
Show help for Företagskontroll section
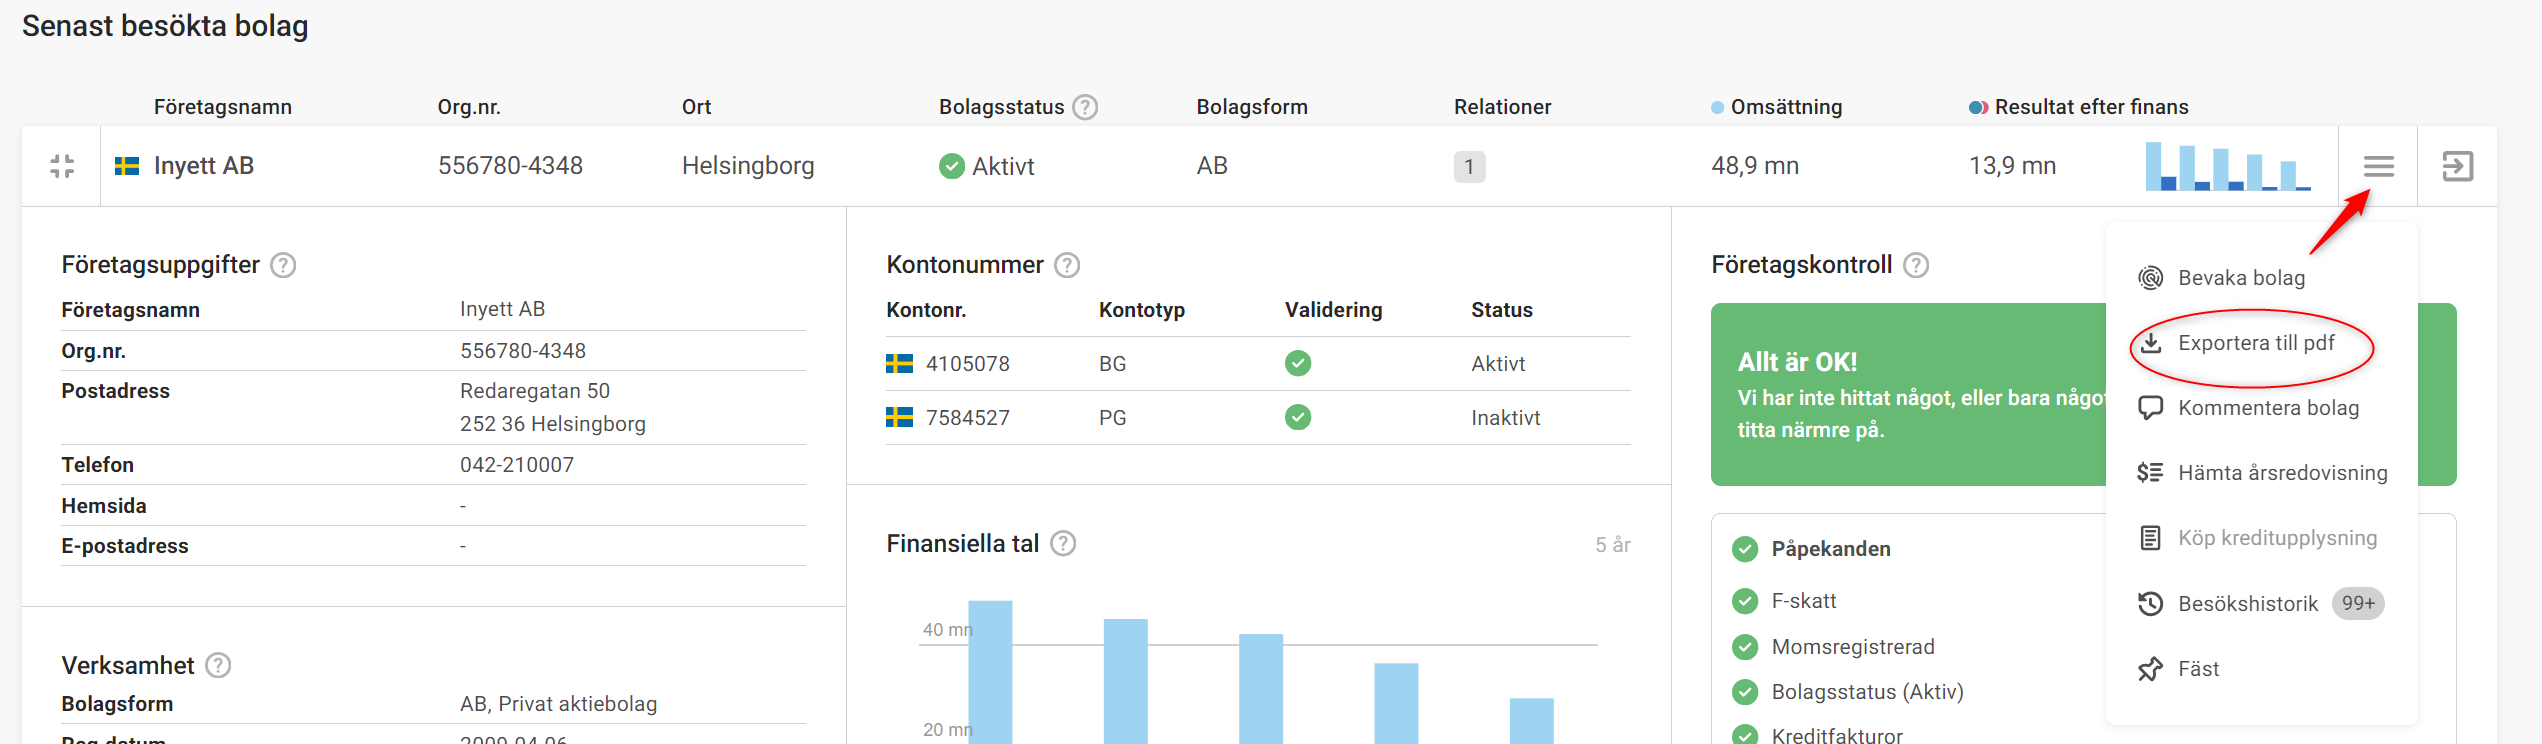1916,265
